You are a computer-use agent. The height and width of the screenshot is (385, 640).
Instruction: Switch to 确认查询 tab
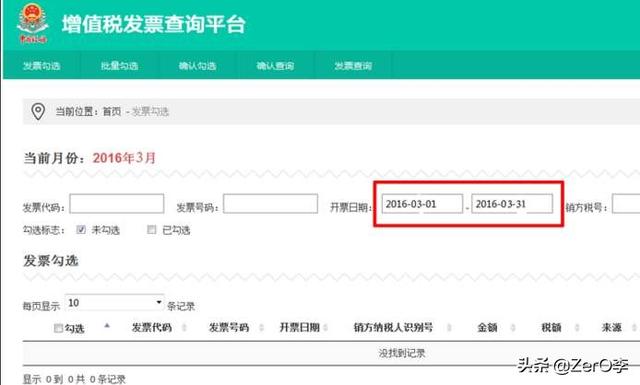(275, 65)
